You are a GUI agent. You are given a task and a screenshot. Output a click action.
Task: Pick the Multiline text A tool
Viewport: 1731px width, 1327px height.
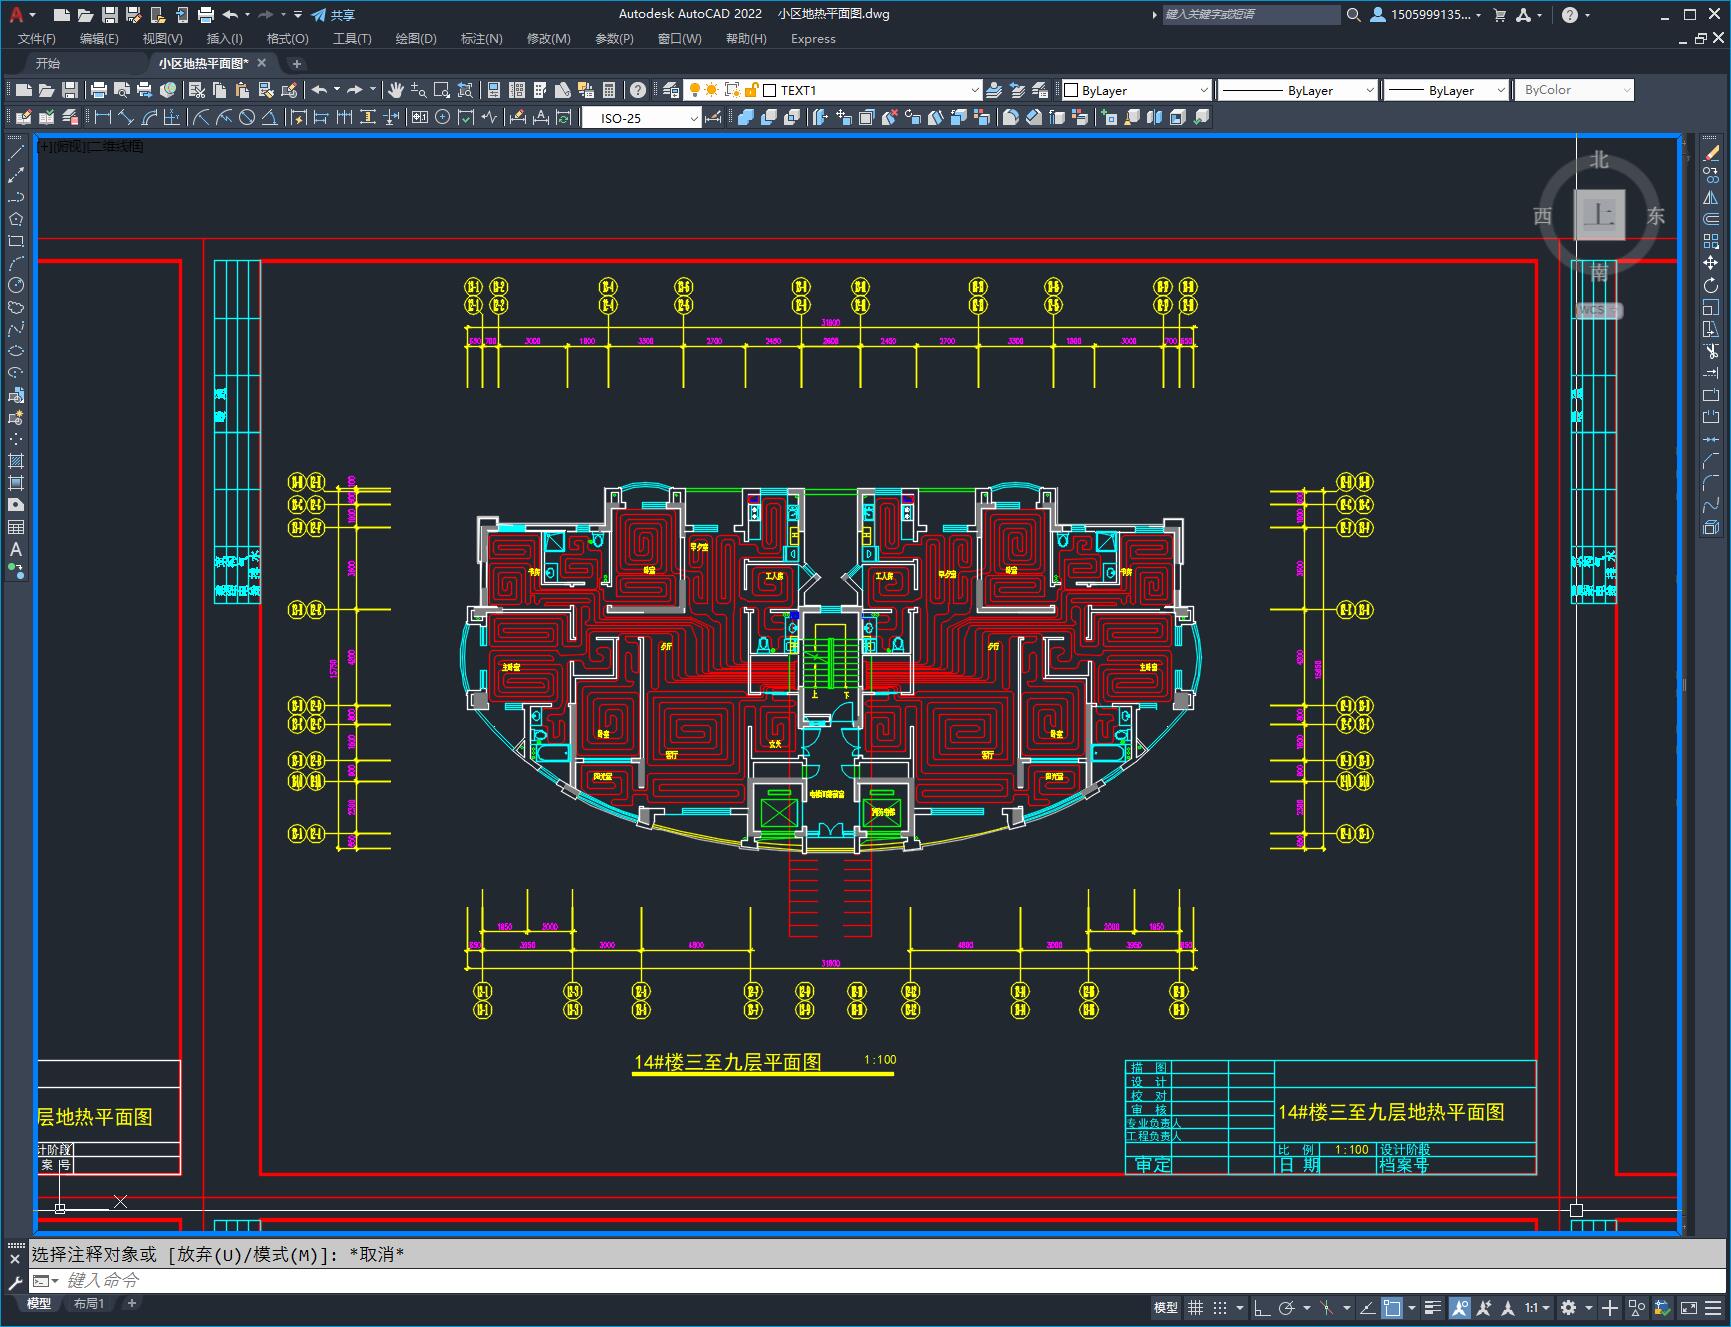[x=16, y=549]
